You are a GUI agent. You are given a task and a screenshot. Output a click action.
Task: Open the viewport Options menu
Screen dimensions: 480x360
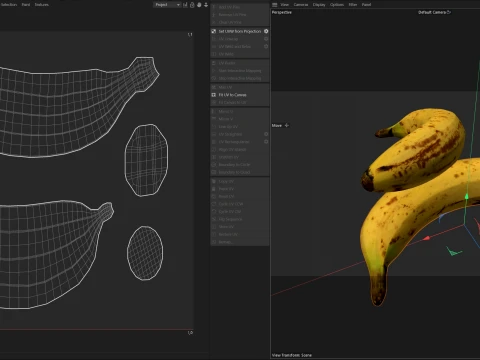click(x=337, y=5)
